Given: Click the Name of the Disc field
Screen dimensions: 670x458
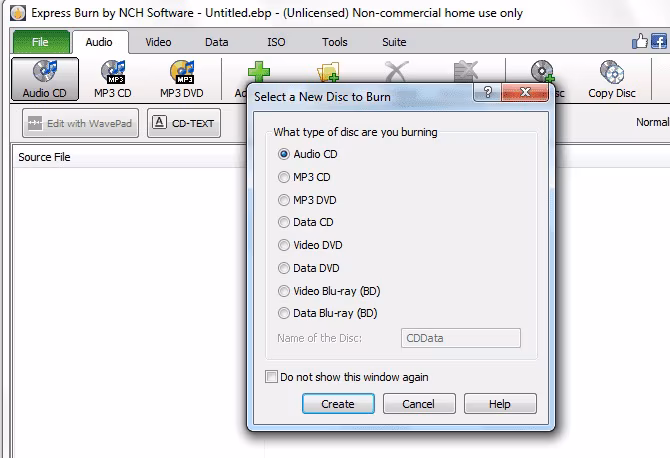Looking at the screenshot, I should (x=461, y=338).
